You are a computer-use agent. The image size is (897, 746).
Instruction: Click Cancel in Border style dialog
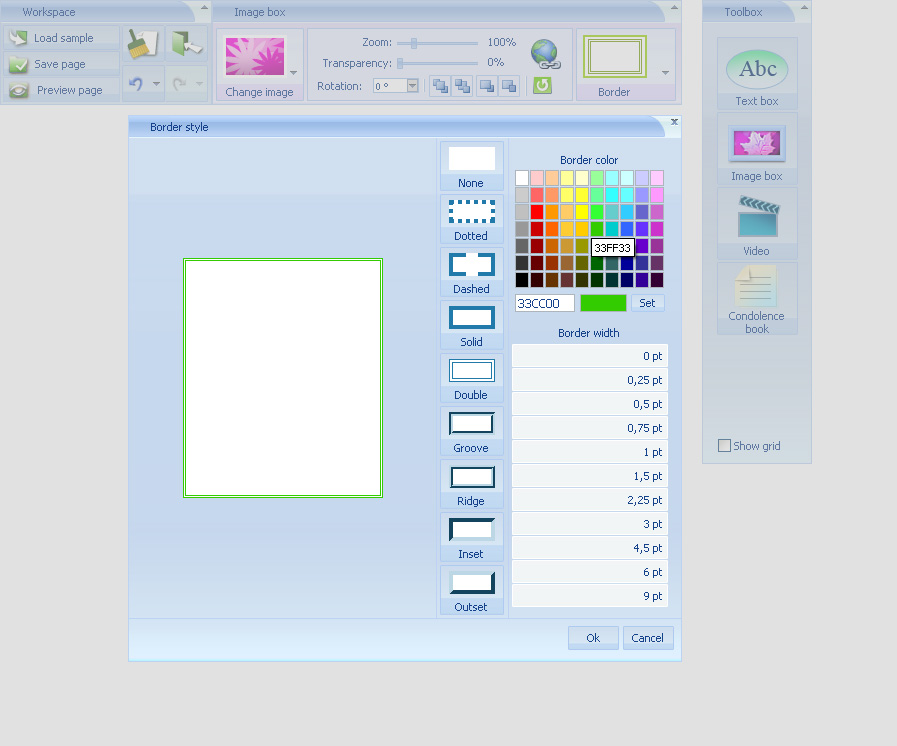648,638
